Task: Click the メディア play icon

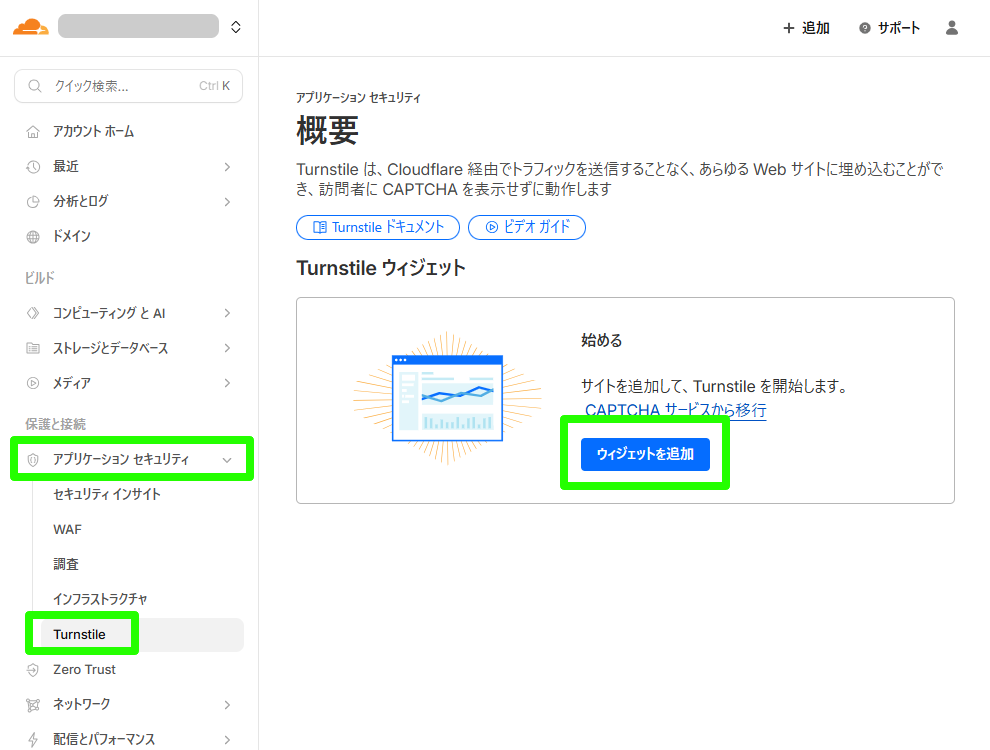Action: [33, 383]
